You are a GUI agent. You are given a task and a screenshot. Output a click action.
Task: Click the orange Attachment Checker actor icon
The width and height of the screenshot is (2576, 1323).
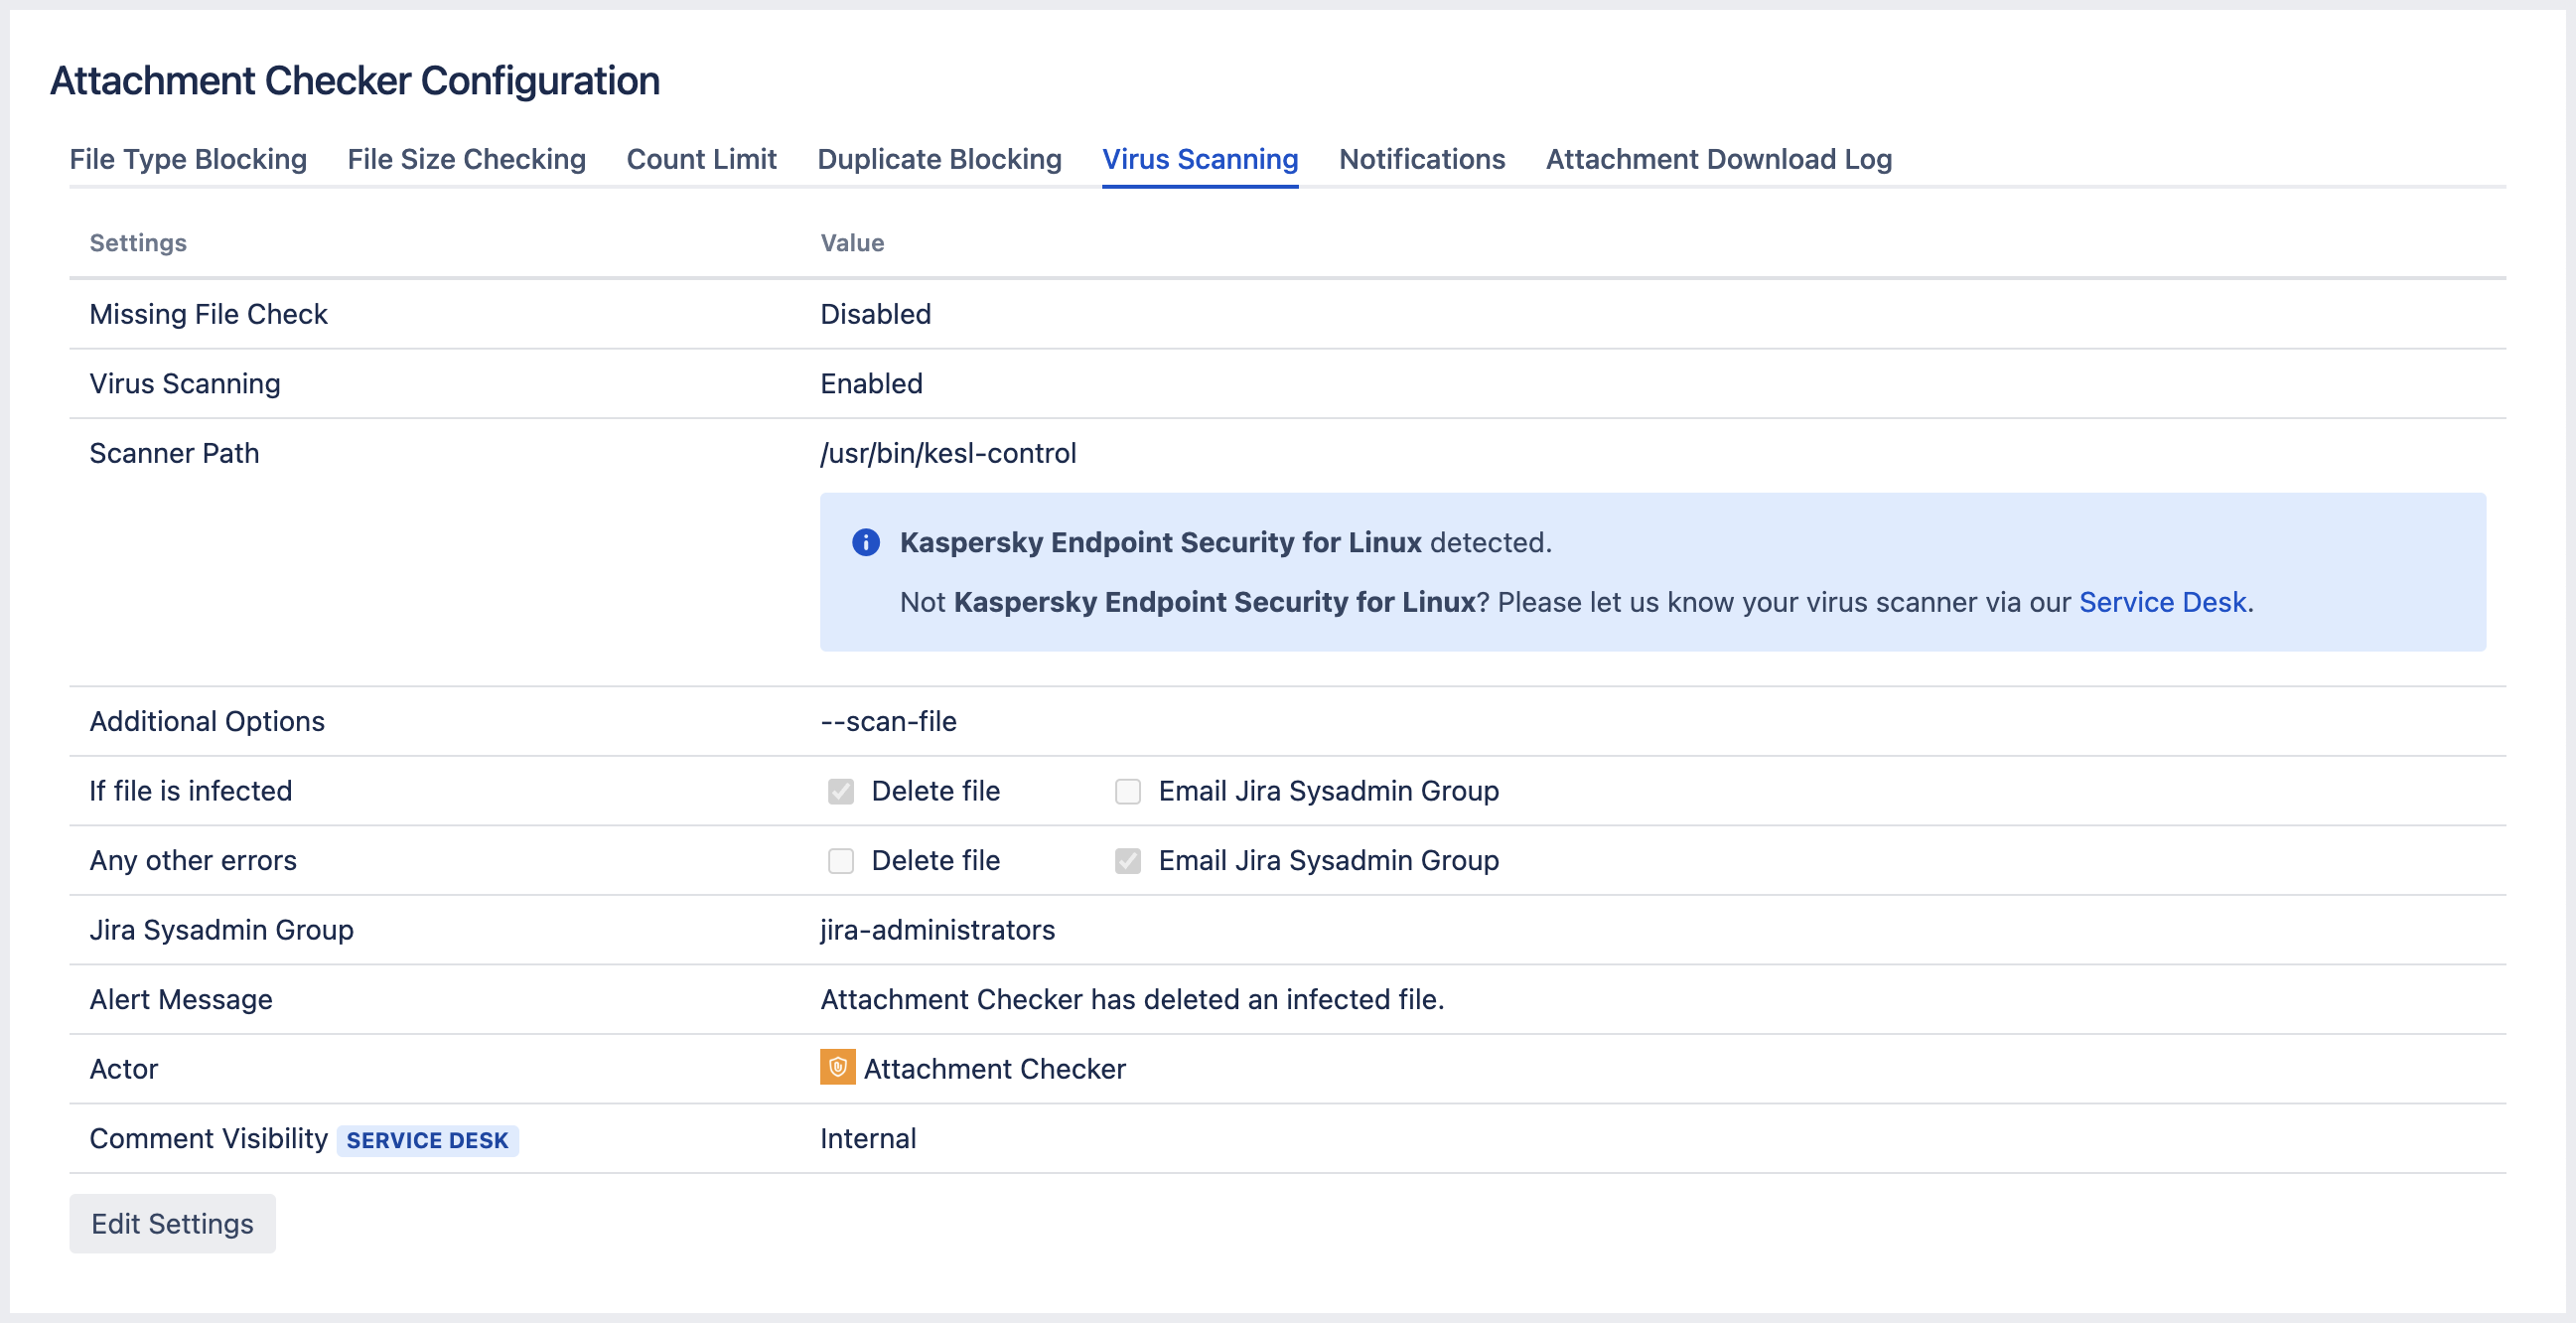click(837, 1067)
